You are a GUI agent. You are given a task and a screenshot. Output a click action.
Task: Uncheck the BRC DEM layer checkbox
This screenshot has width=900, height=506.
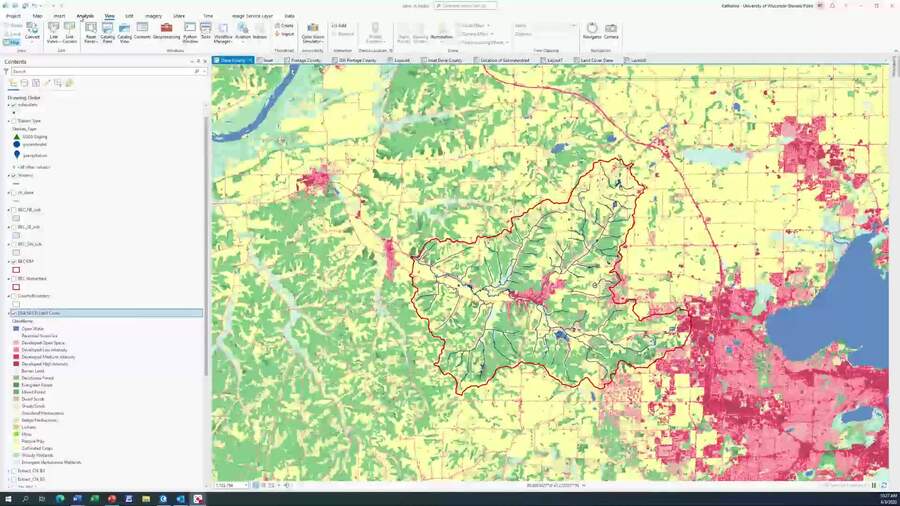(13, 260)
